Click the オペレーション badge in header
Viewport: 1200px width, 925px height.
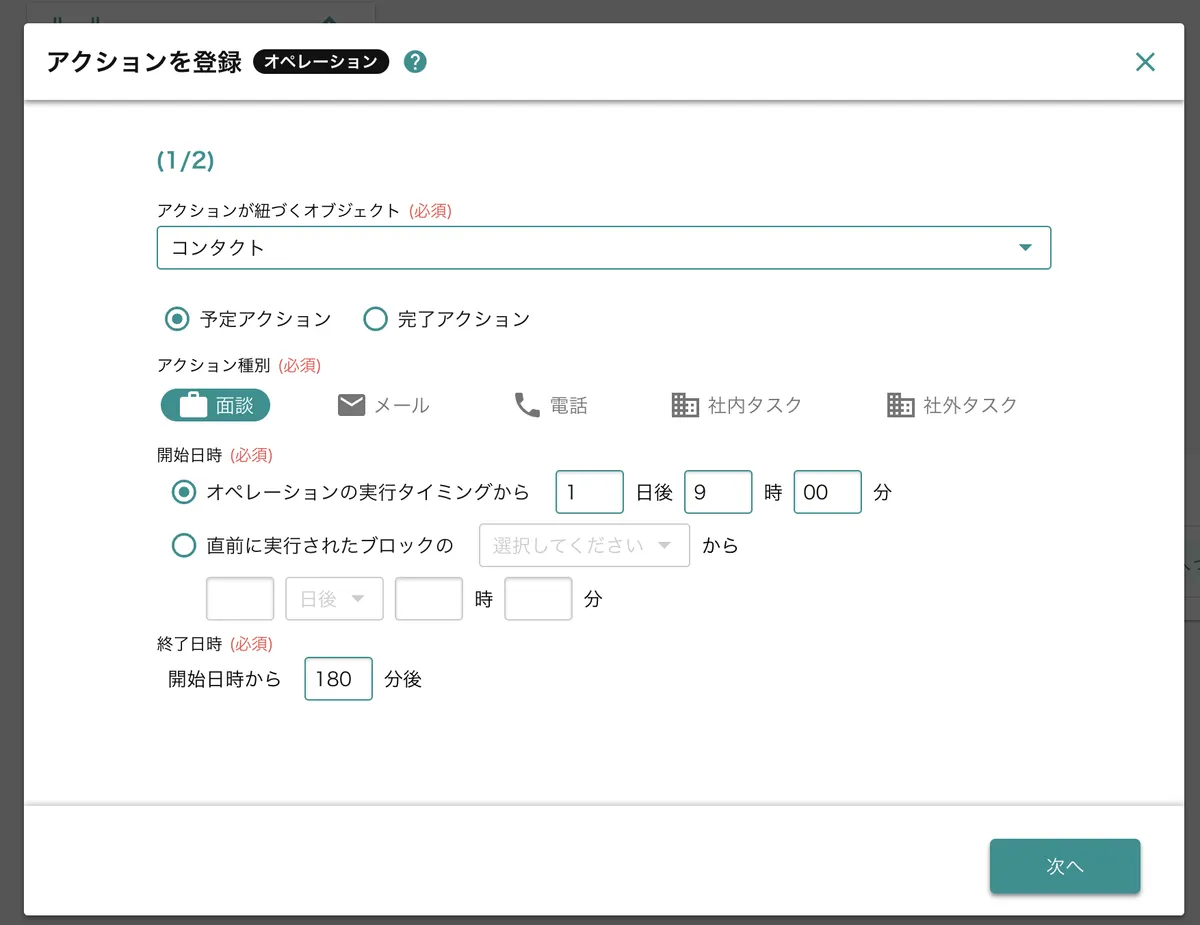(x=320, y=62)
